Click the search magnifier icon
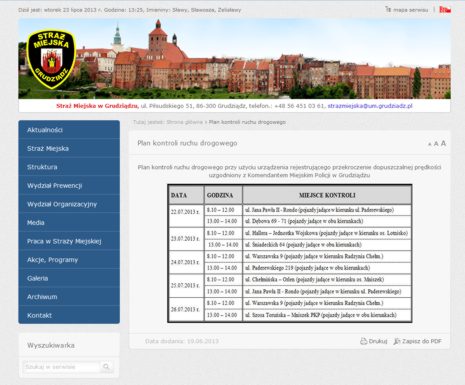 pos(106,367)
